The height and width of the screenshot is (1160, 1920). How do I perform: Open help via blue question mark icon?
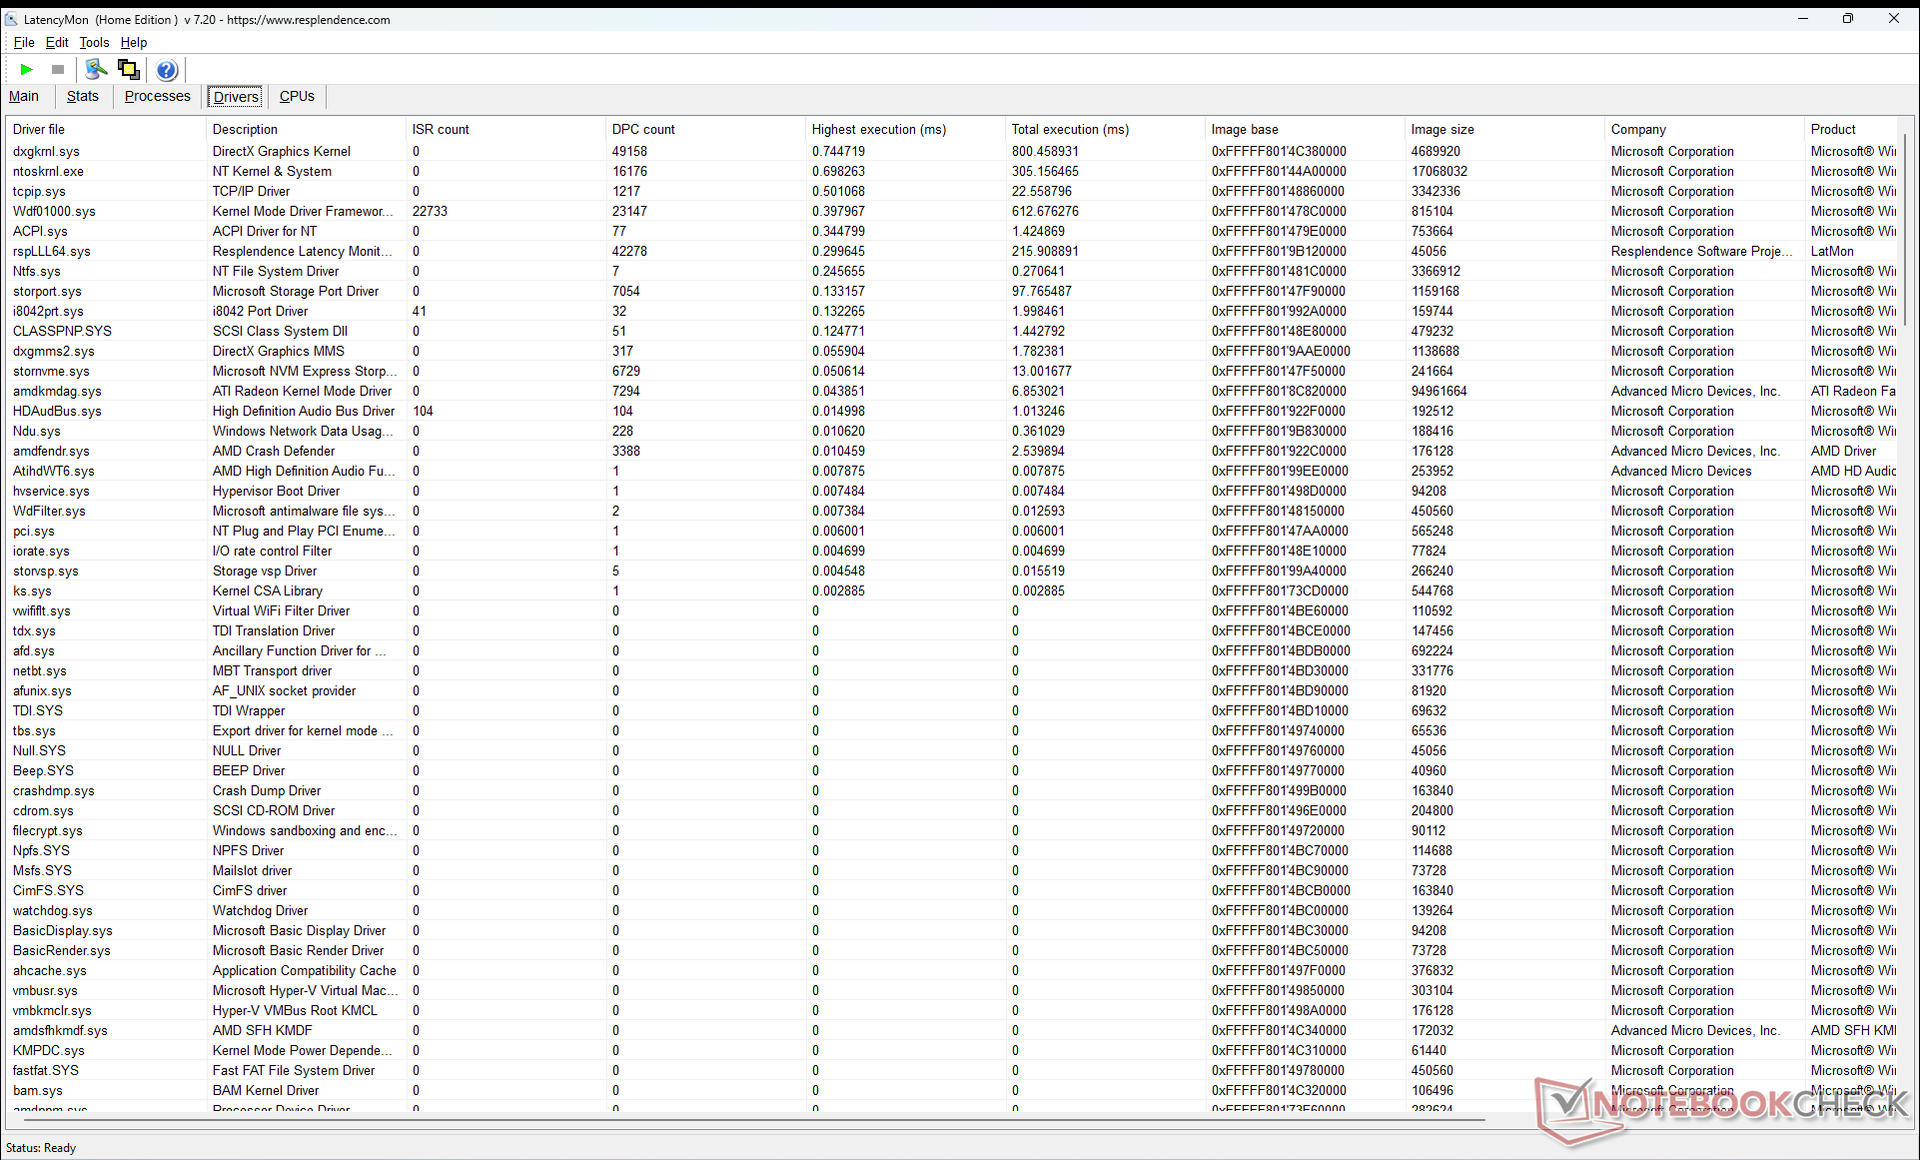(167, 69)
